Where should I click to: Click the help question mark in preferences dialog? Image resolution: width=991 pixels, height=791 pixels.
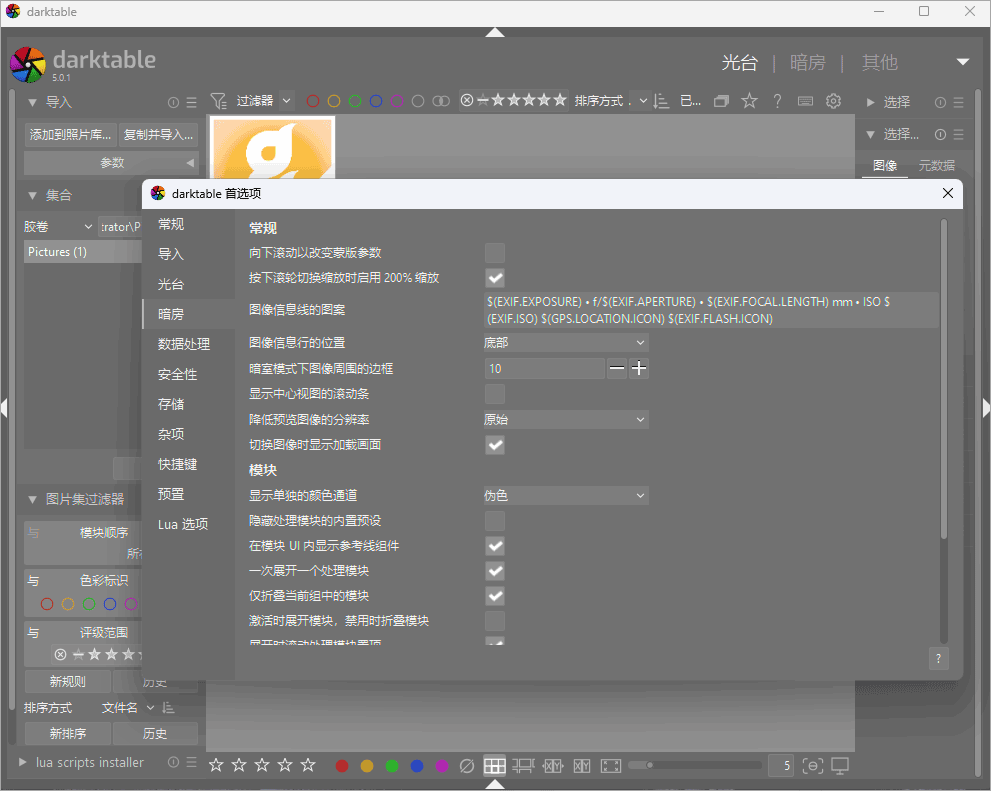[938, 658]
